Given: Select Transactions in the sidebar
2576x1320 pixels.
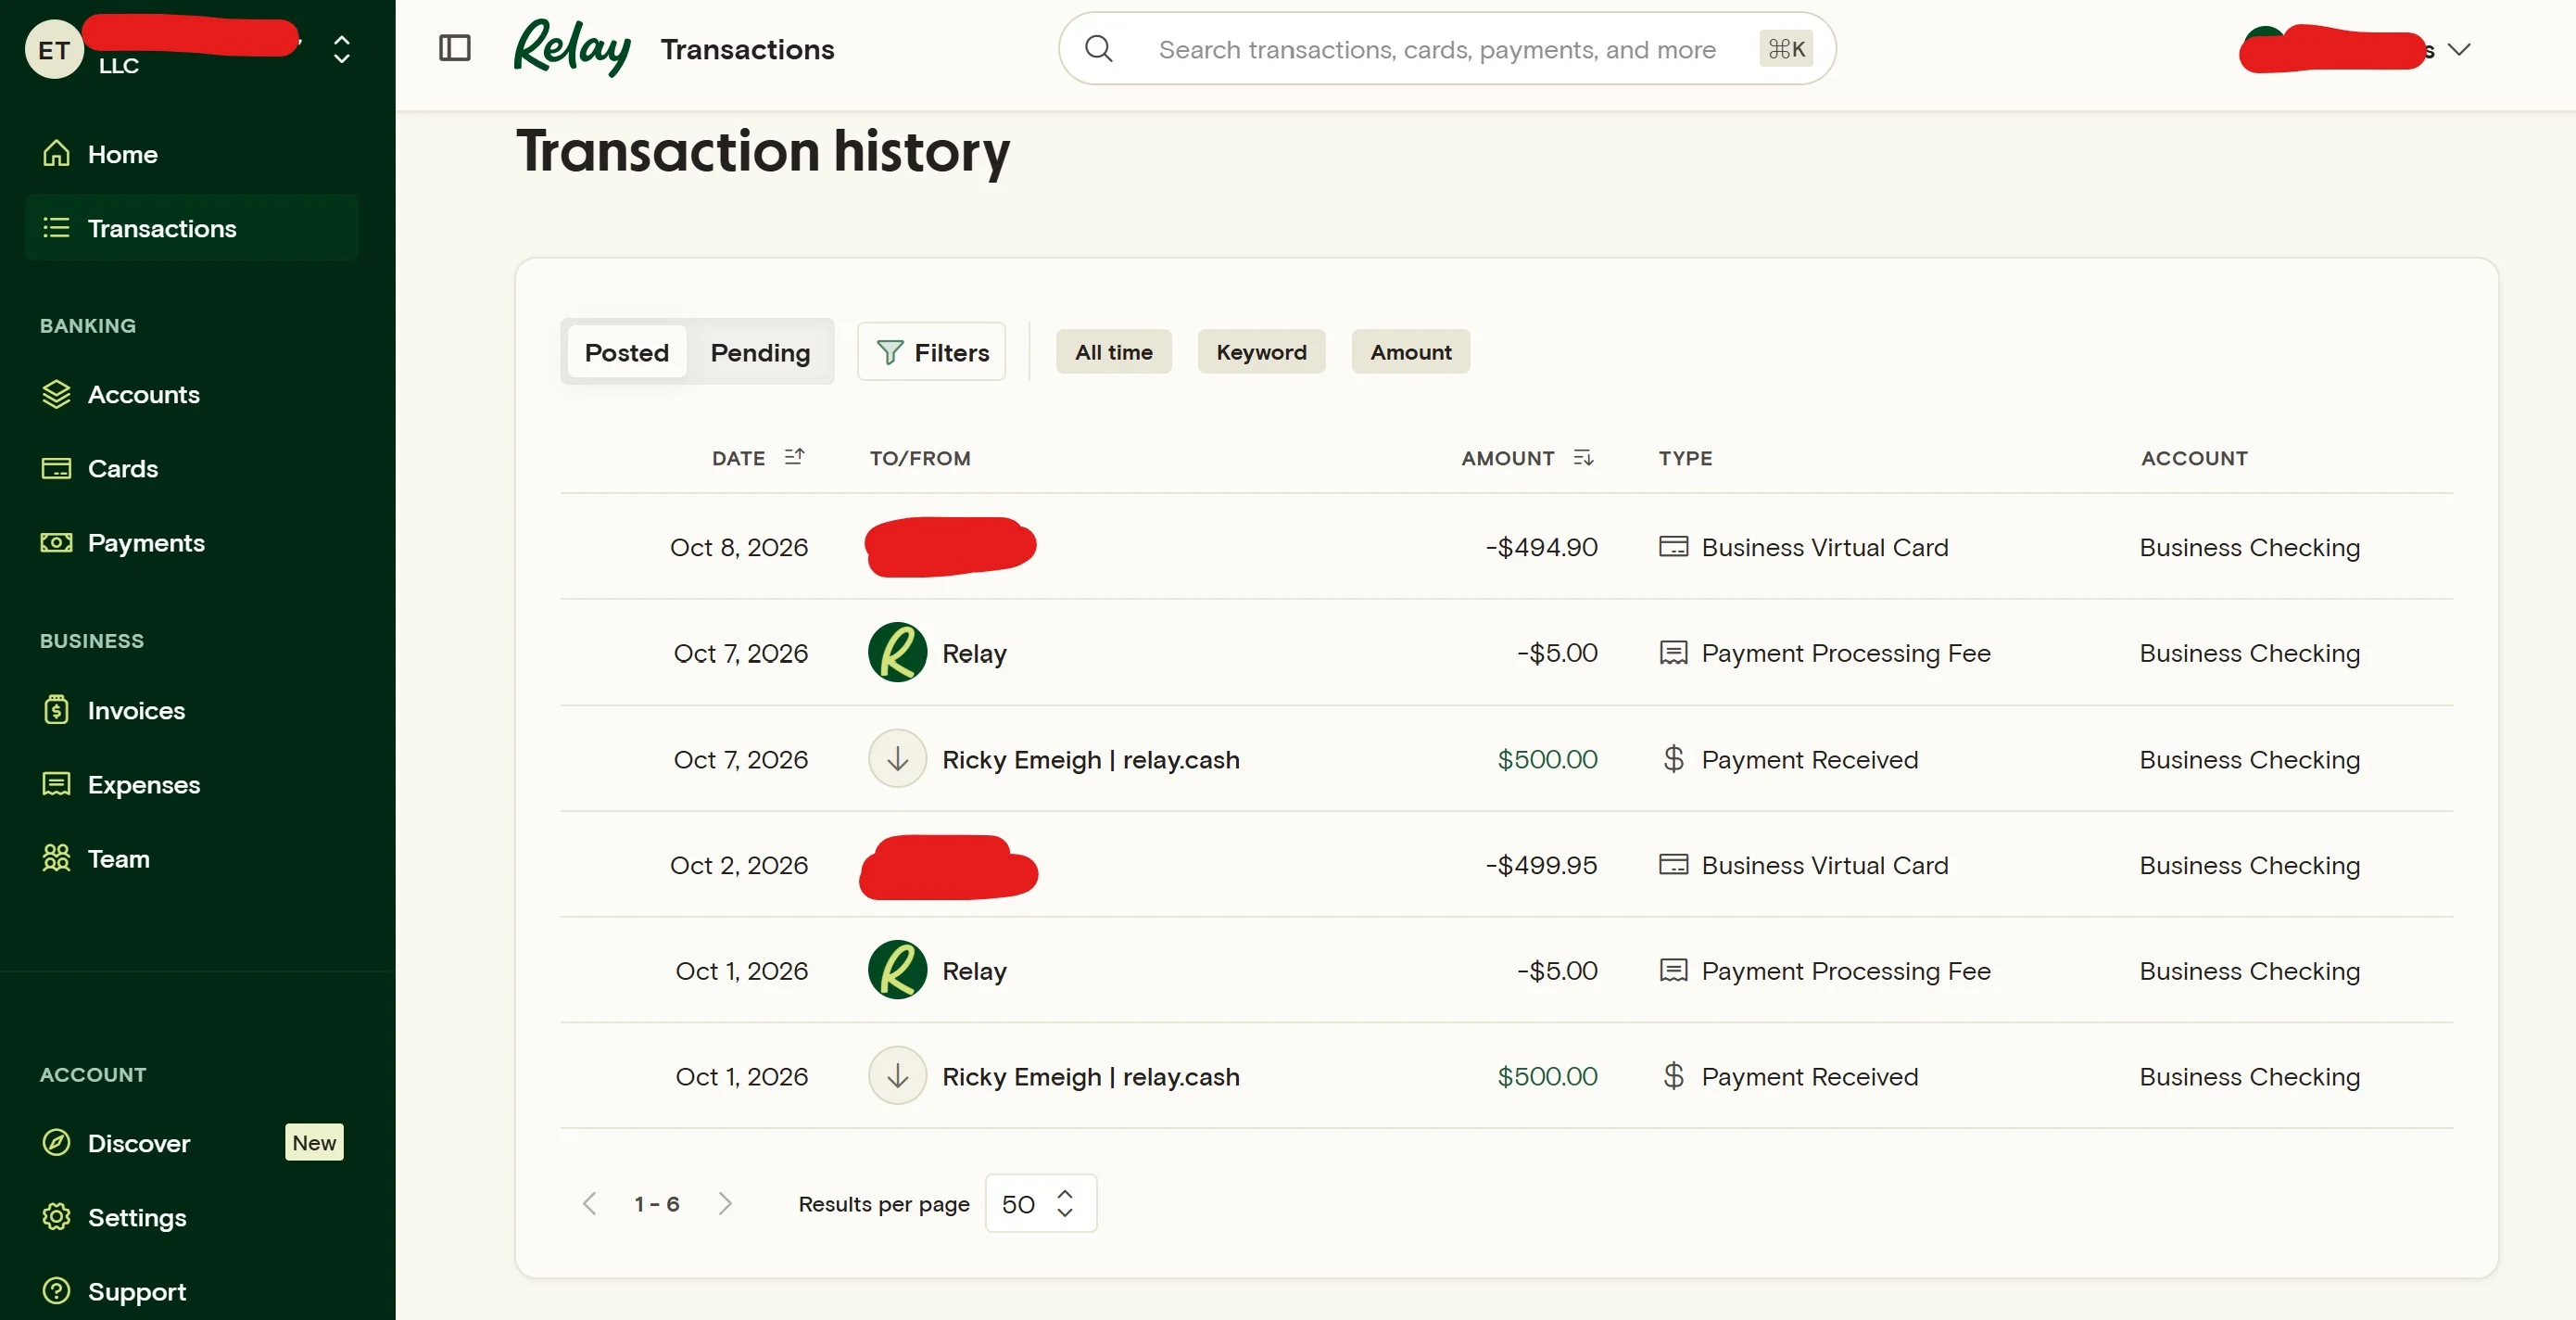Looking at the screenshot, I should pos(192,228).
